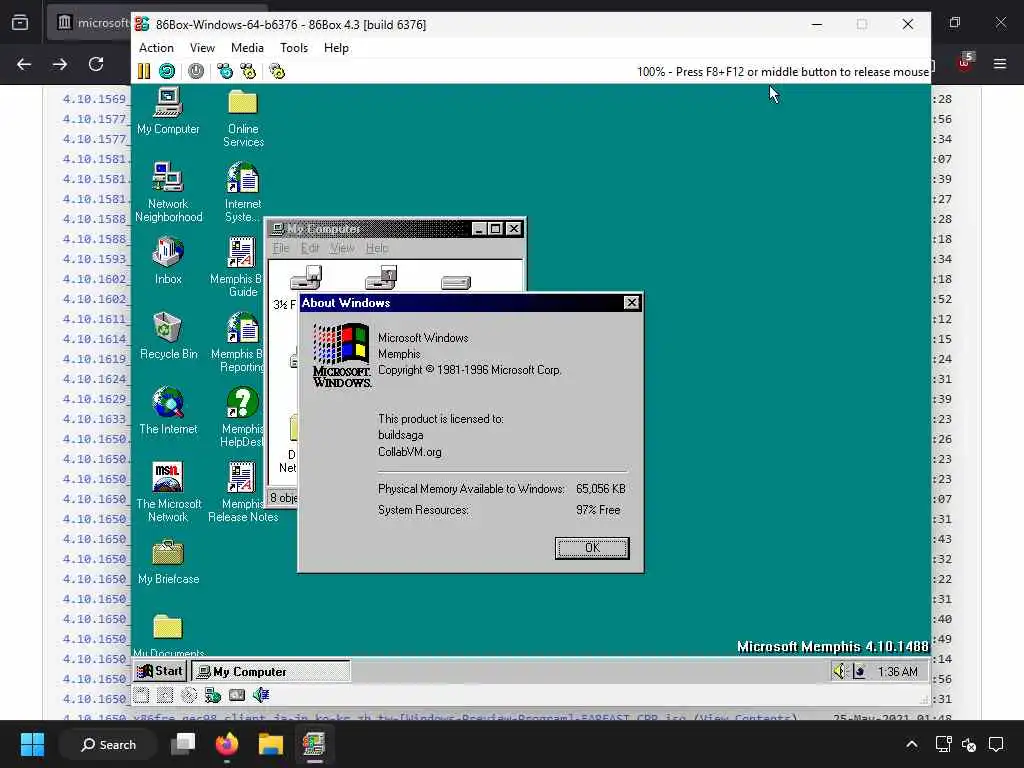The height and width of the screenshot is (768, 1024).
Task: Select the first drive icon in My Computer
Action: pyautogui.click(x=306, y=278)
